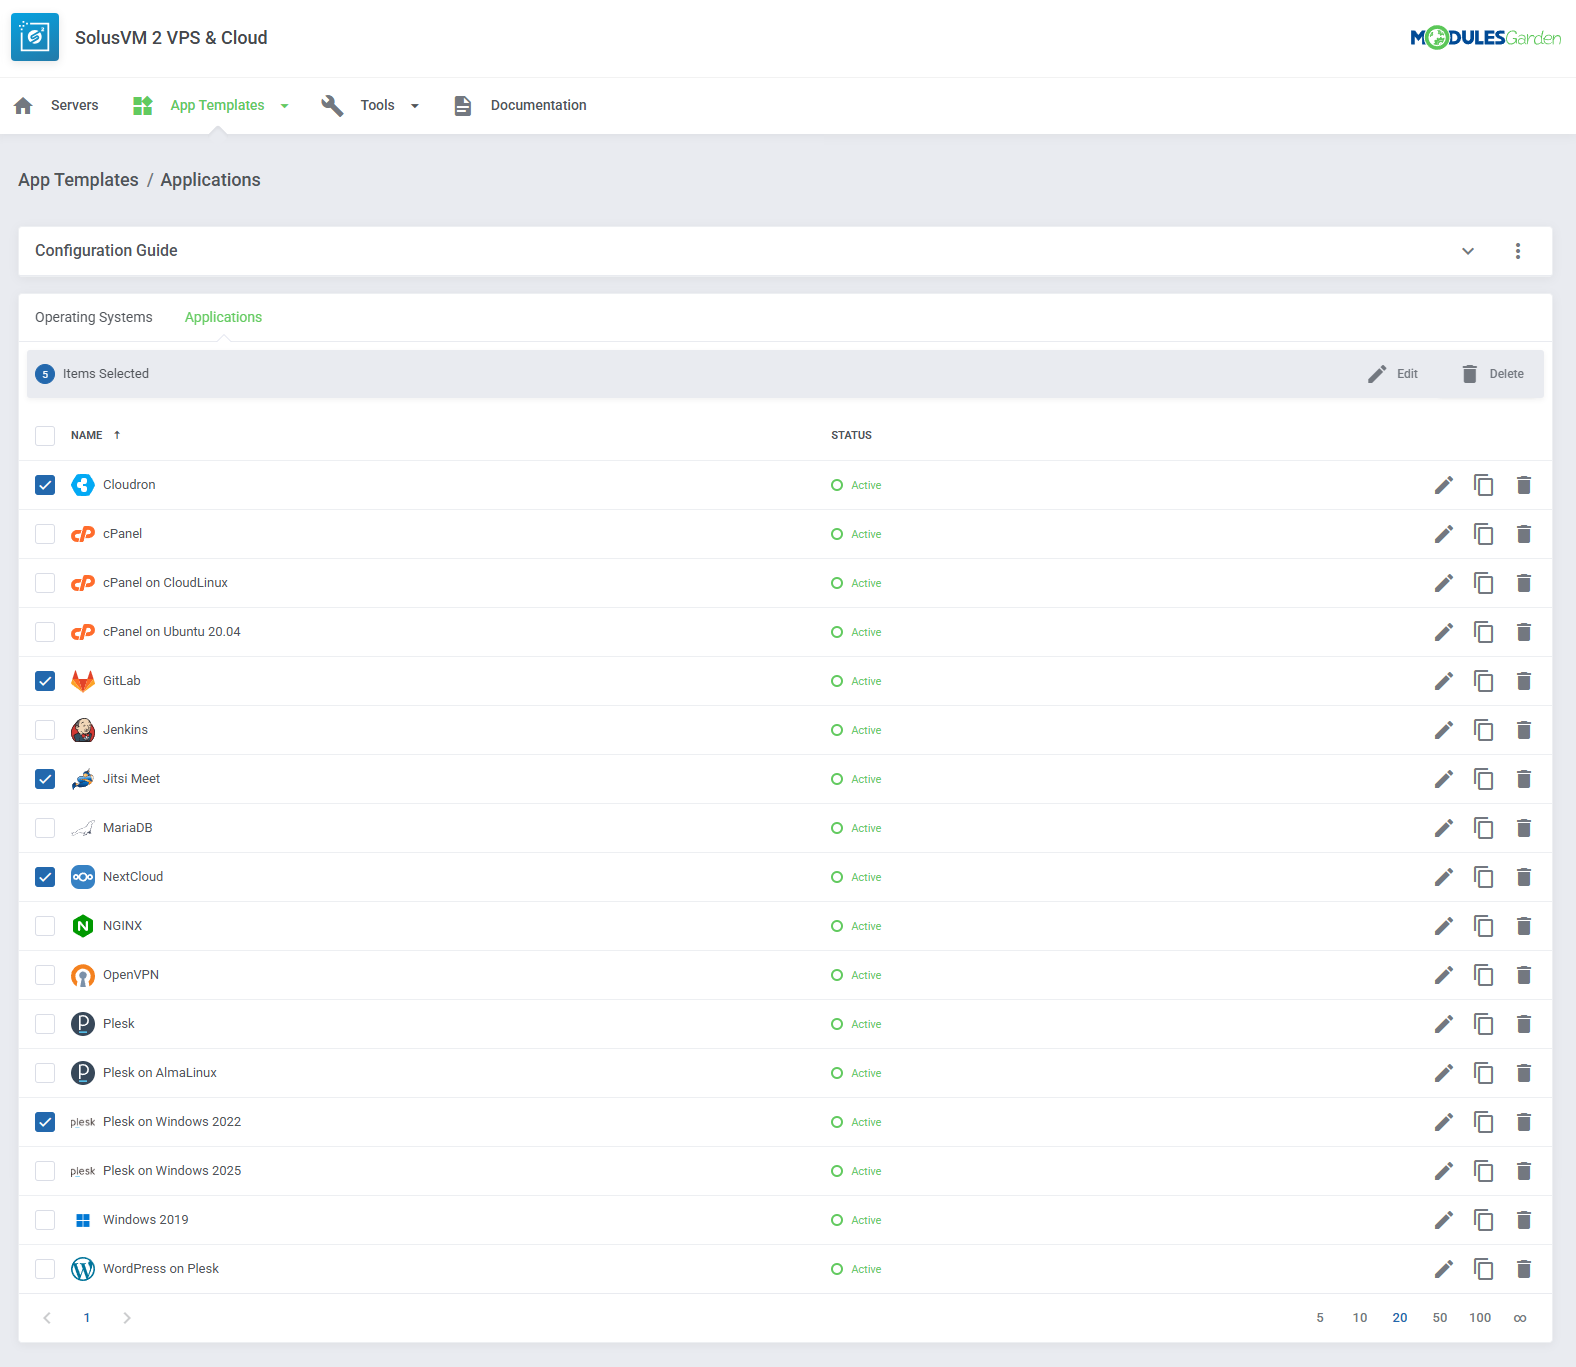Open the App Templates menu

[x=217, y=105]
